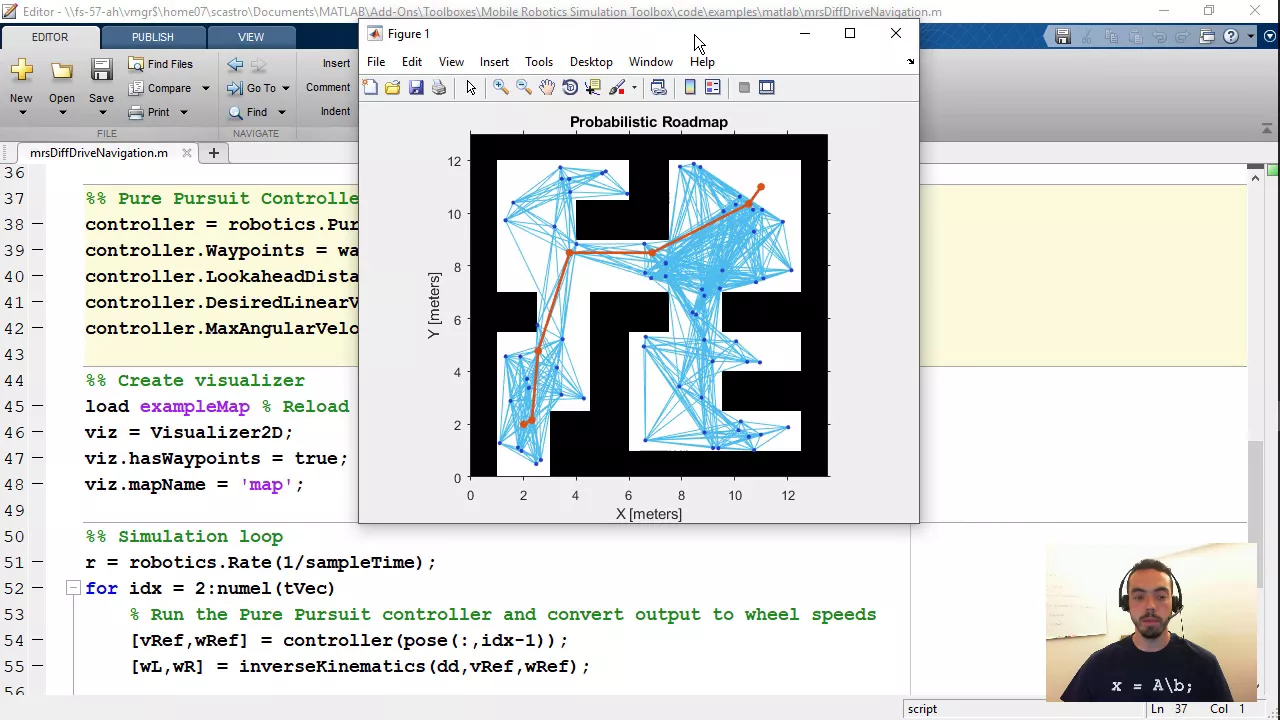Click Print Figure icon in Figure 1 toolbar

[x=439, y=88]
